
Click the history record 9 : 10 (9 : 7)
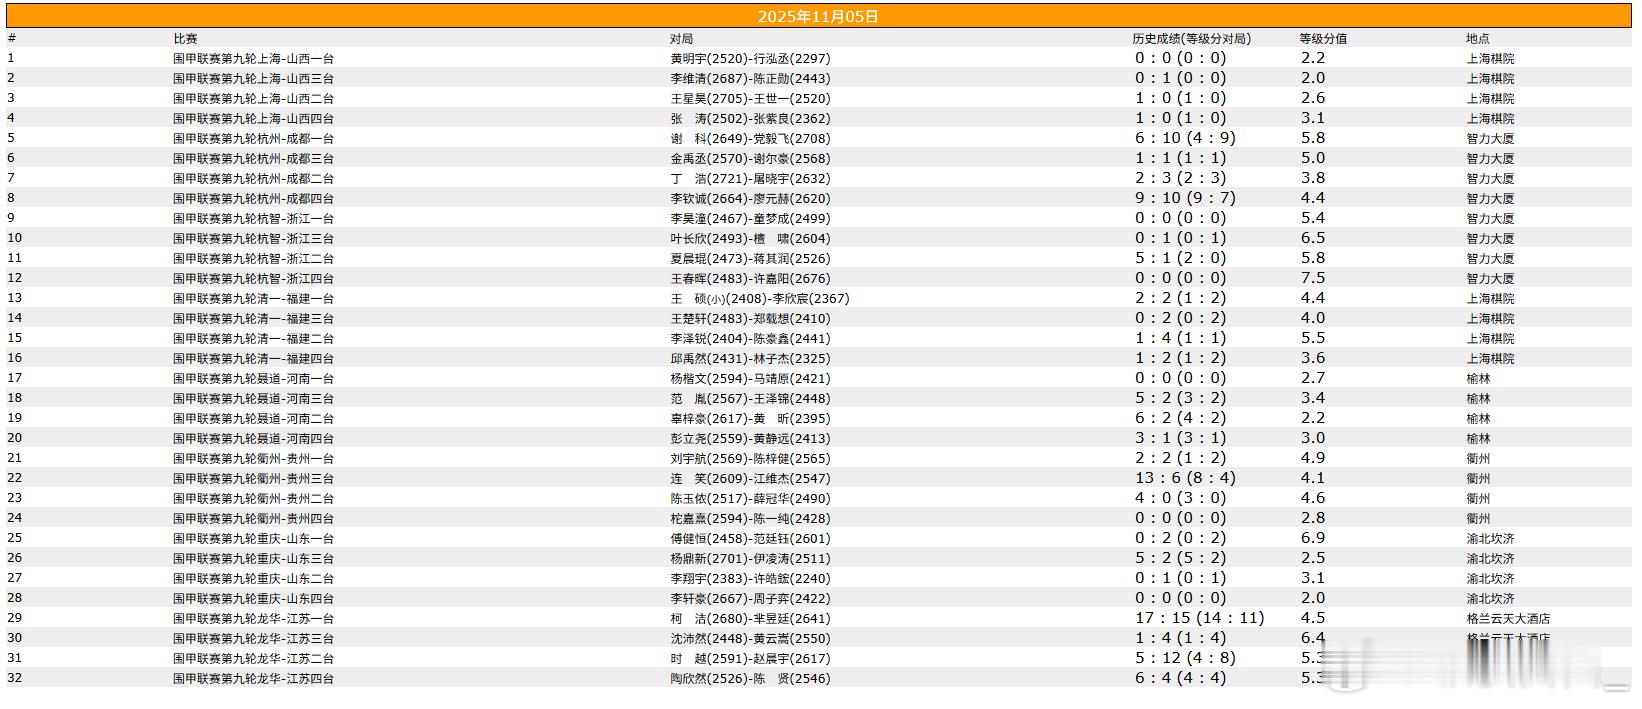point(1185,198)
